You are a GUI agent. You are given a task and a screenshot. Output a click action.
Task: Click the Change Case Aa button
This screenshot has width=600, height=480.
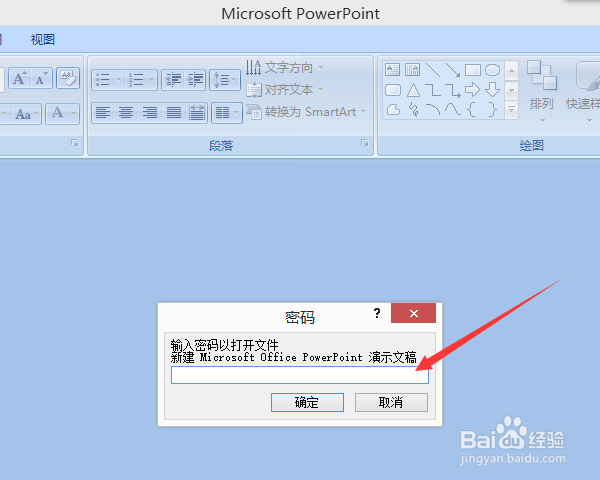[26, 114]
